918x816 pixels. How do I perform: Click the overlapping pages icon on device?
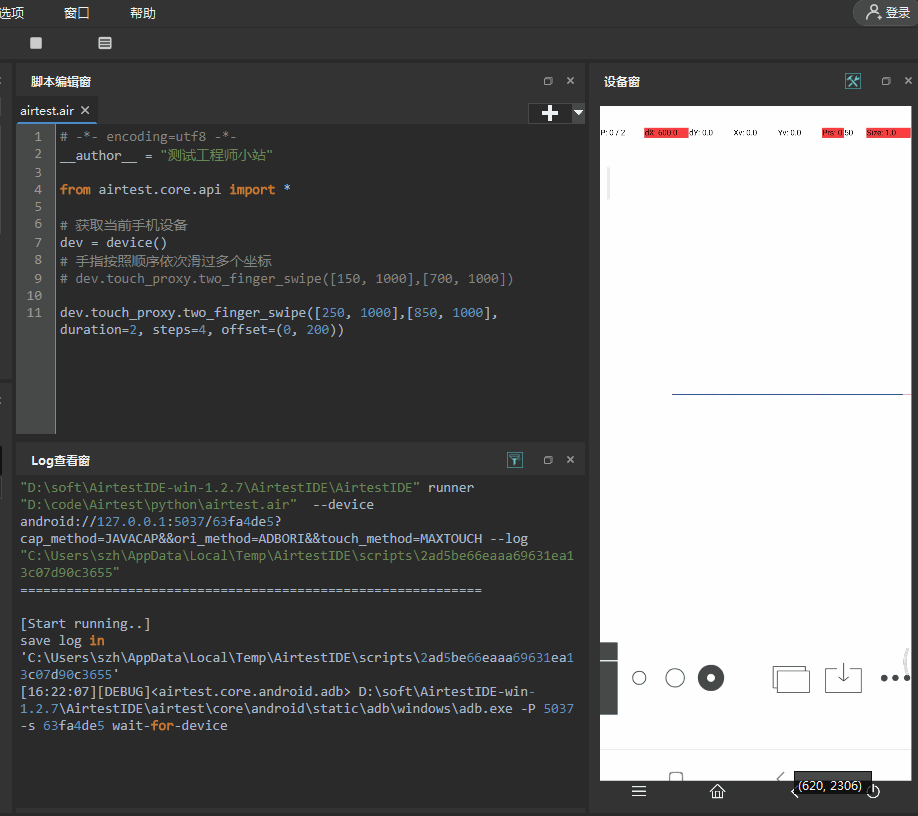tap(791, 679)
